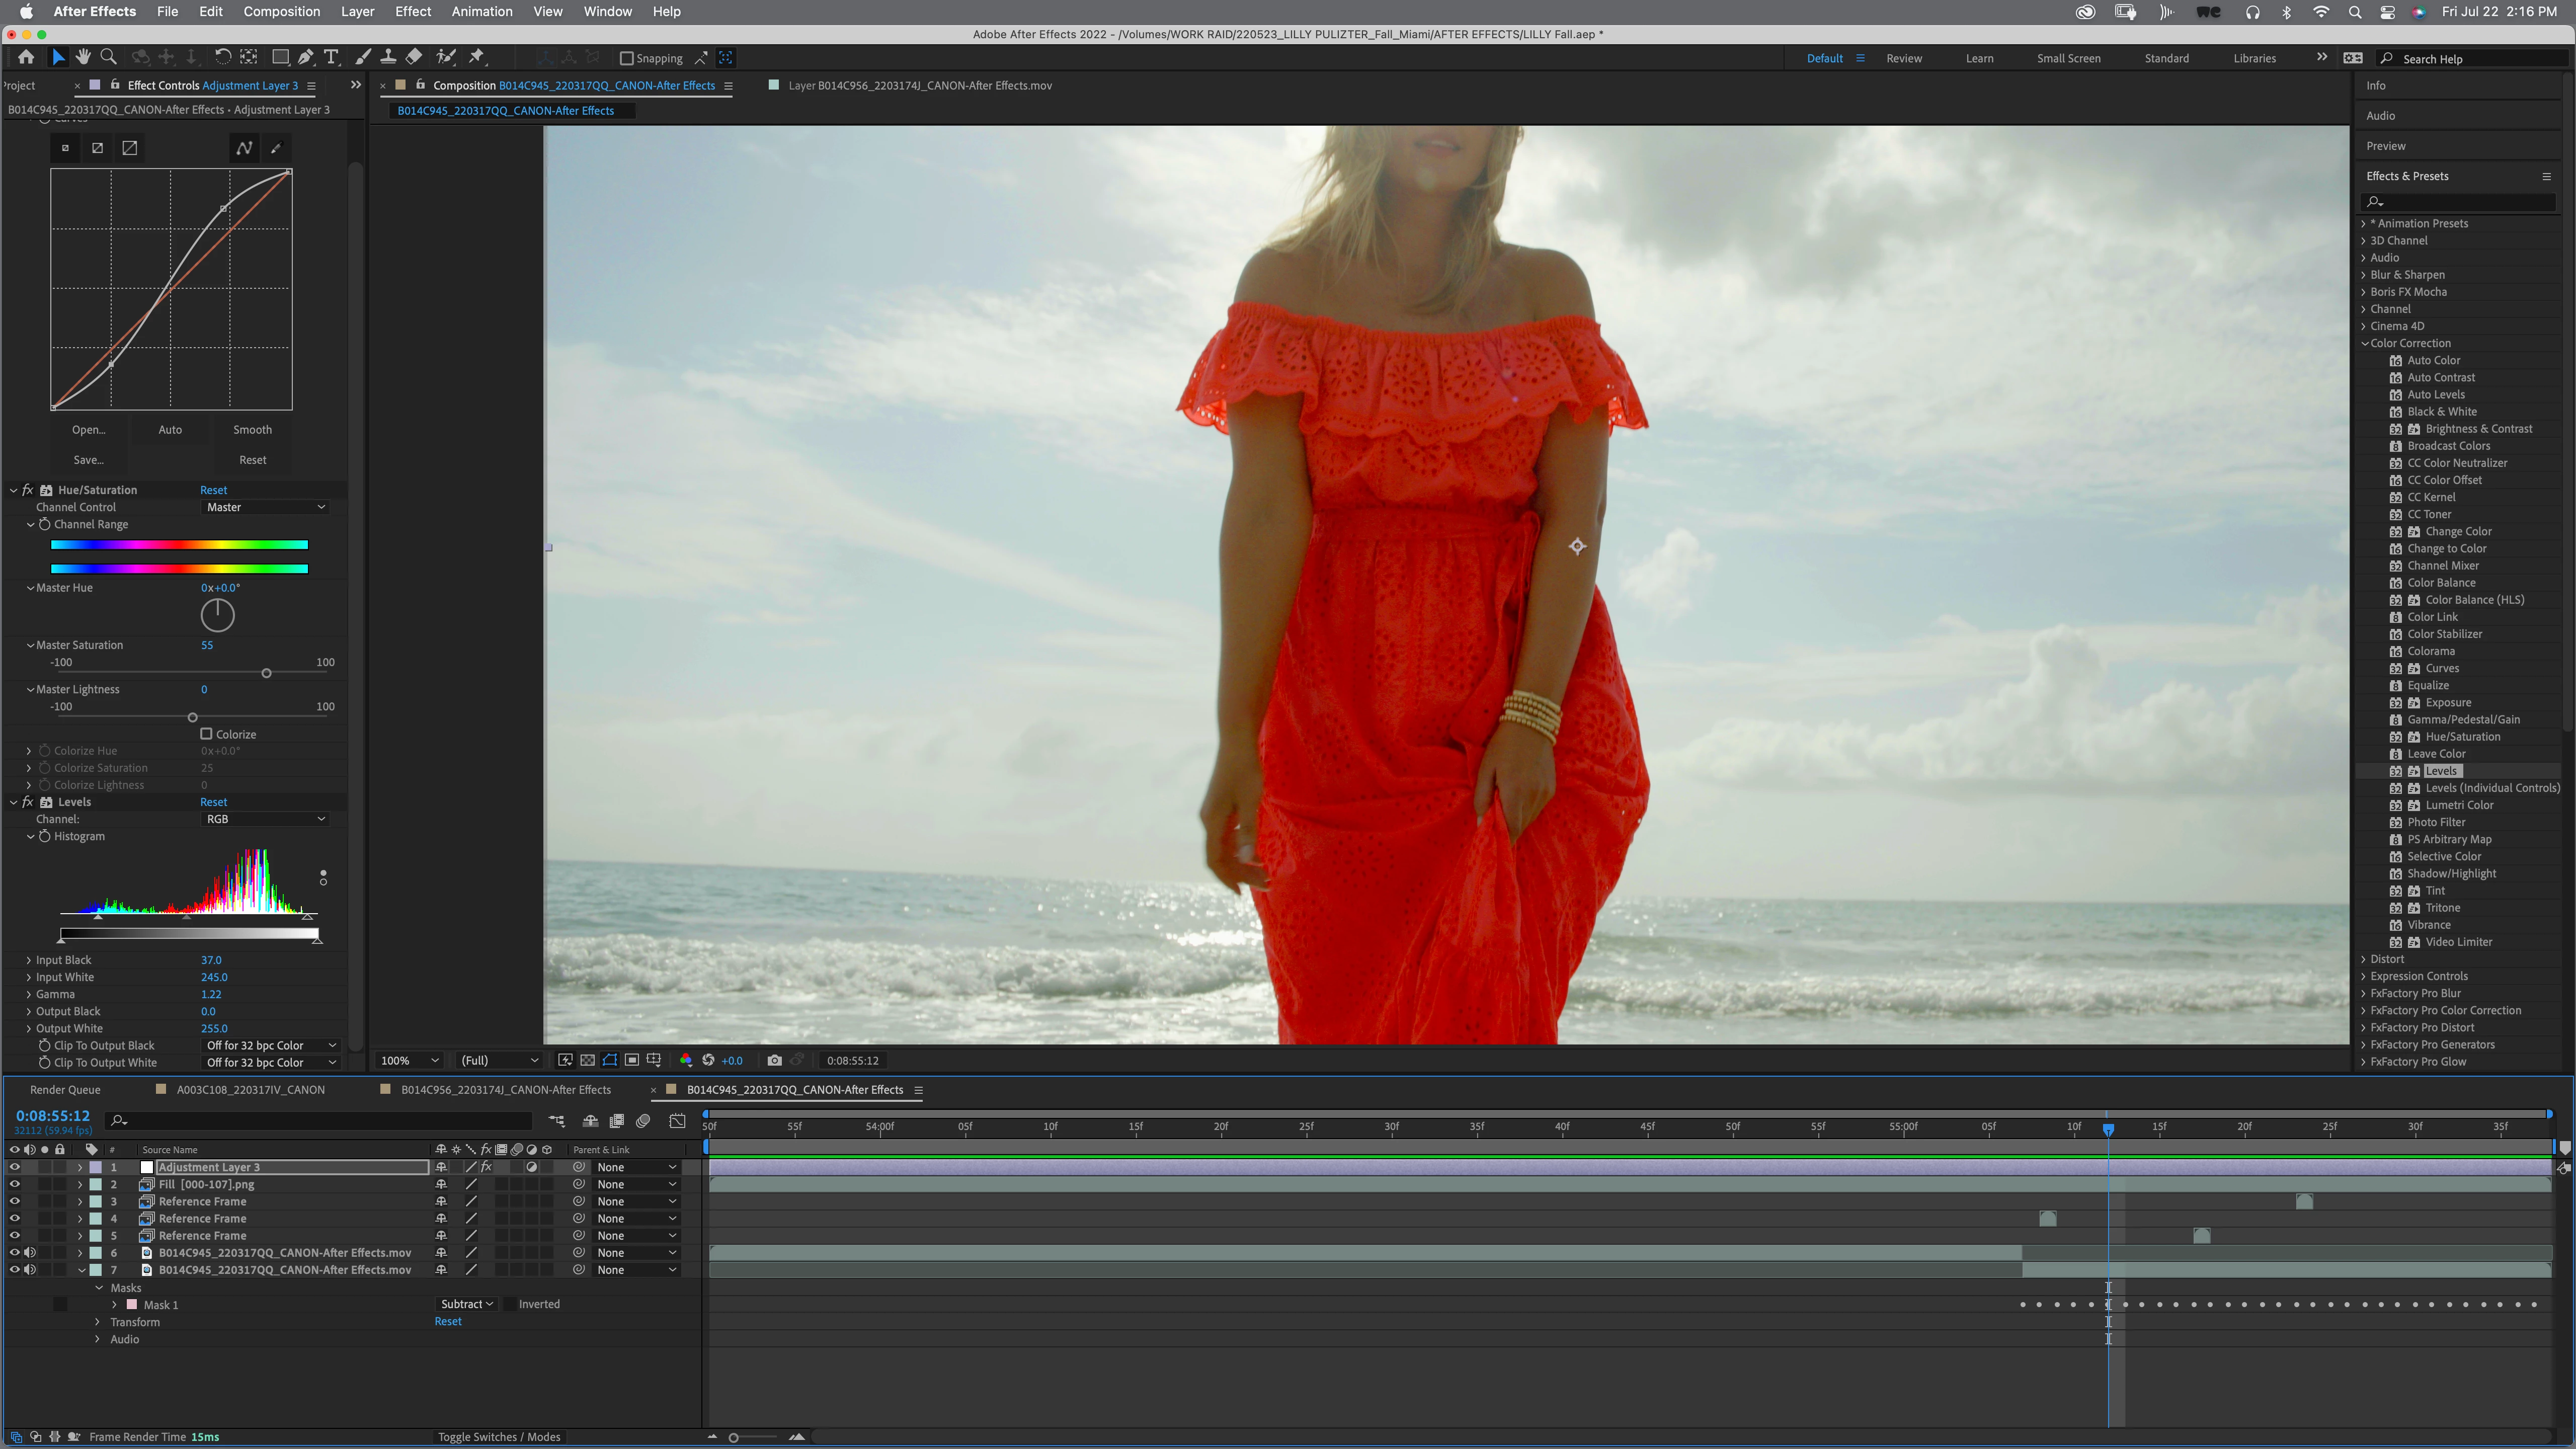Viewport: 2576px width, 1449px height.
Task: Hide the Fill [000-107].png layer
Action: click(14, 1184)
